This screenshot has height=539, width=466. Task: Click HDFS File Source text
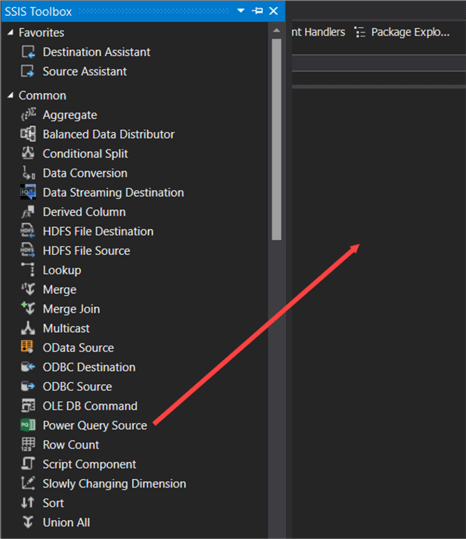click(x=86, y=251)
